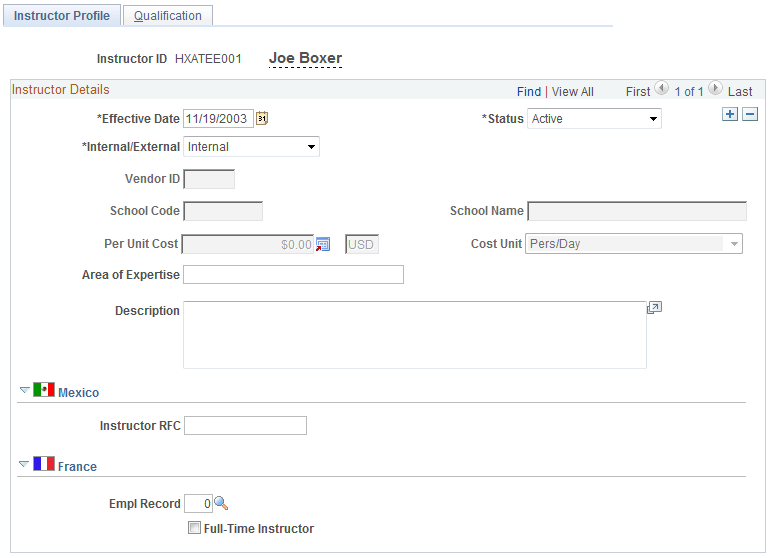Show previous row arrow icon
The height and width of the screenshot is (558, 772).
coord(661,88)
